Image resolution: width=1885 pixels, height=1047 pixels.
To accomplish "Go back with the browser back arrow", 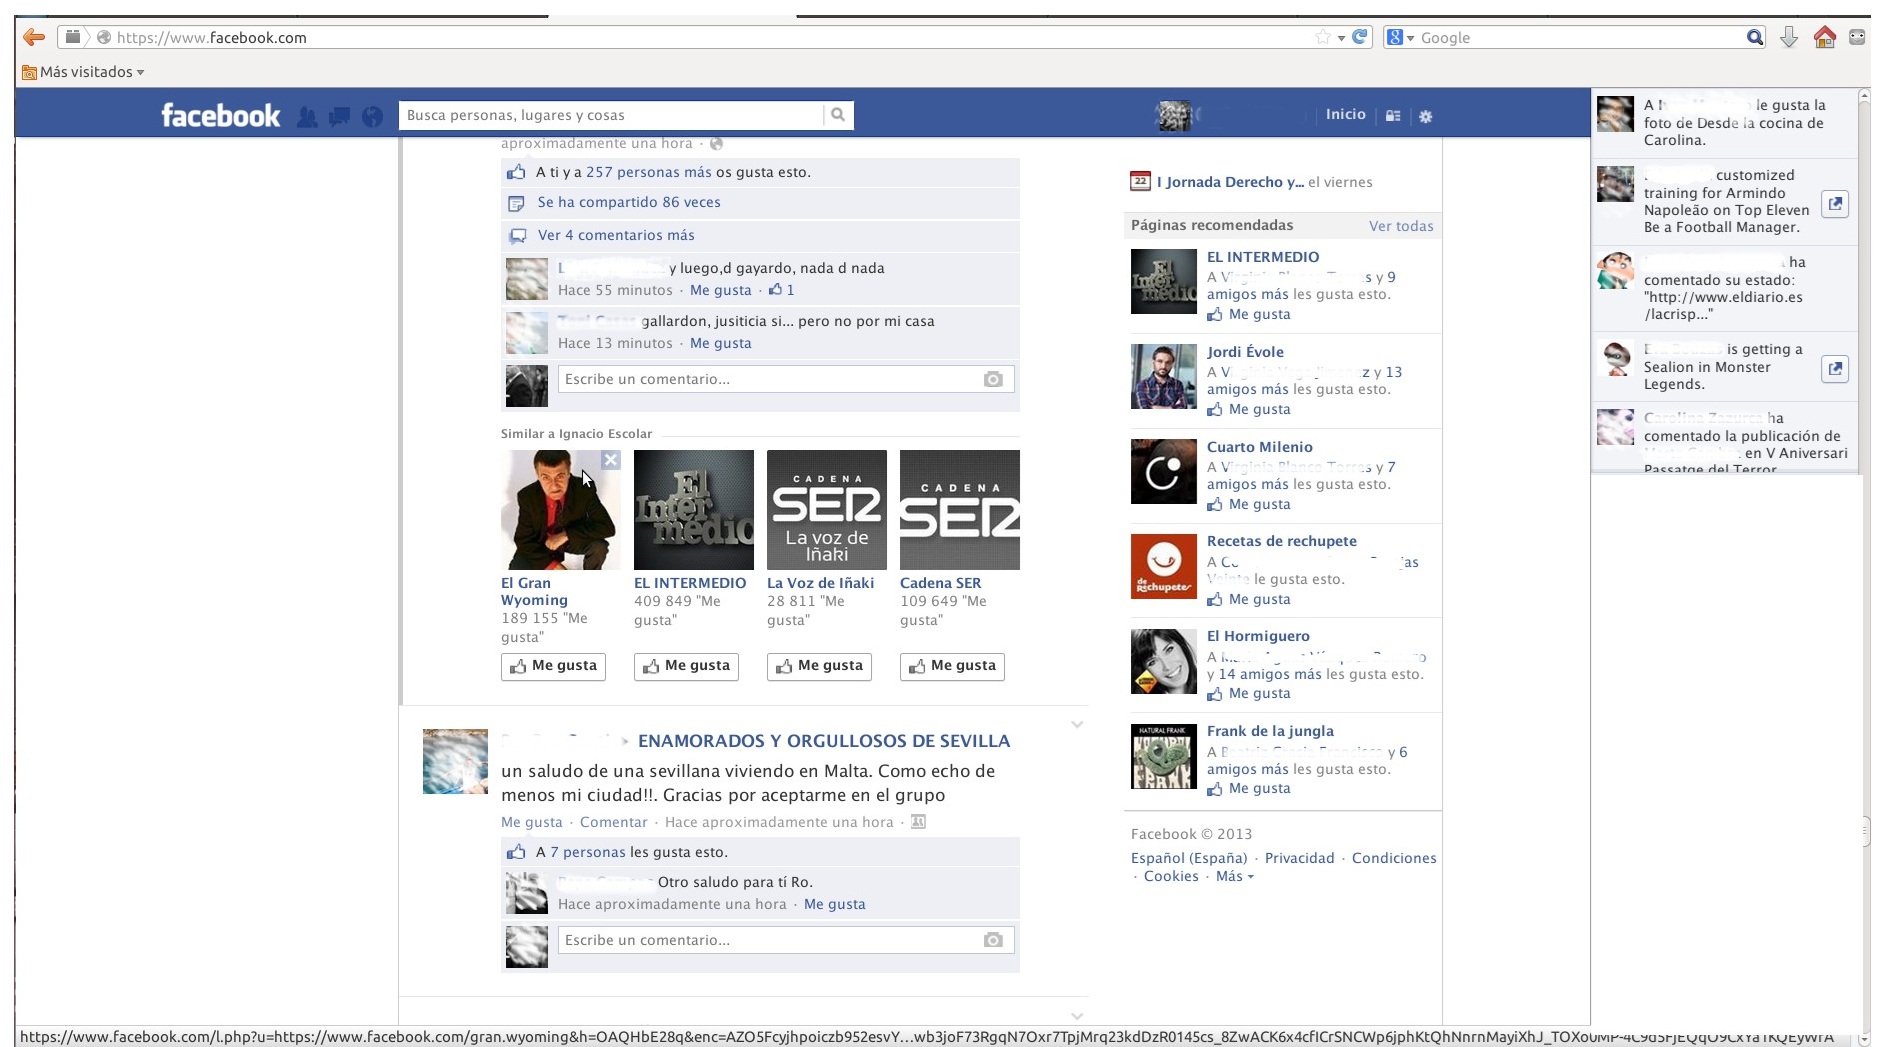I will click(34, 37).
